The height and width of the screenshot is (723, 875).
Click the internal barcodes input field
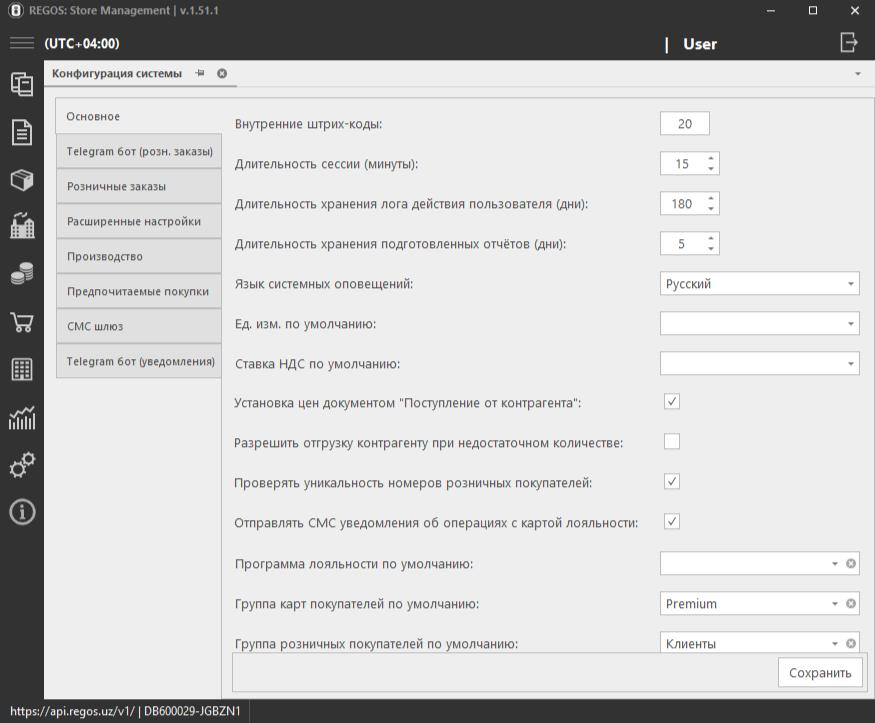click(x=684, y=124)
